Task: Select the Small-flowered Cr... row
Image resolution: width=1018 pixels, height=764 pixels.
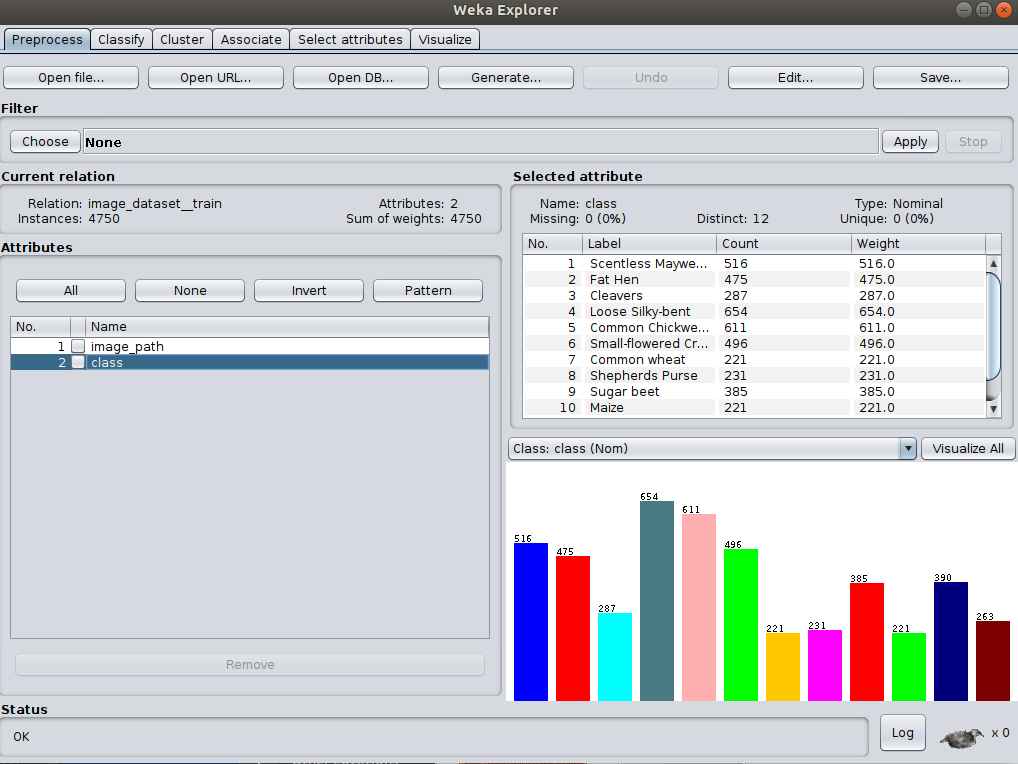Action: click(x=754, y=343)
